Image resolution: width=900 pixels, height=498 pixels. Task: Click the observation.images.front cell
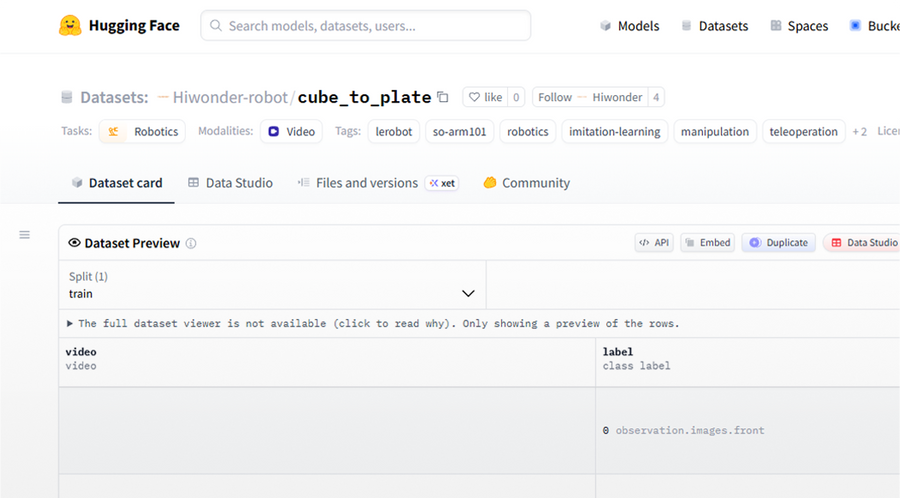[747, 430]
